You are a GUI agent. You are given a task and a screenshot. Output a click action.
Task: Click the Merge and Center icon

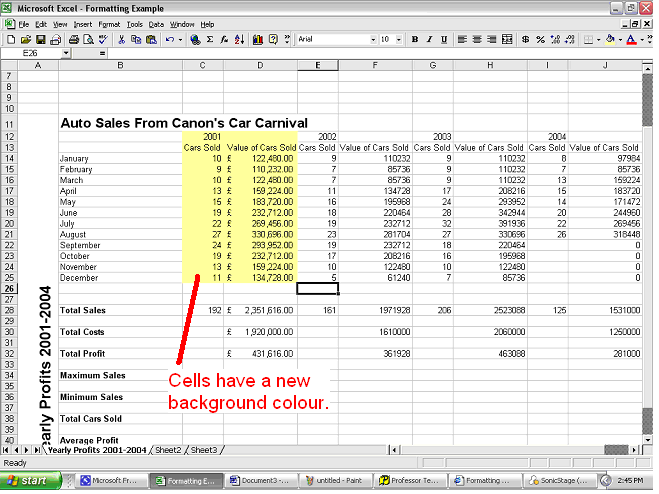point(505,39)
